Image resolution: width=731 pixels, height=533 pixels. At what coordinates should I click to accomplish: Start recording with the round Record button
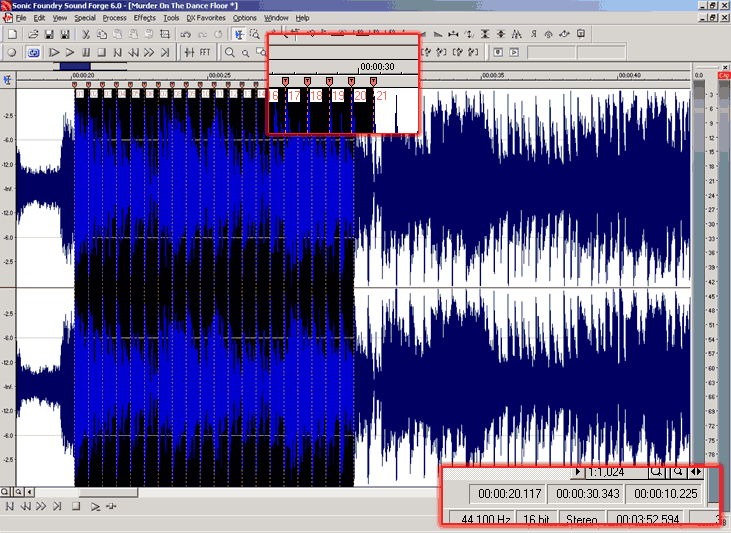tap(12, 52)
